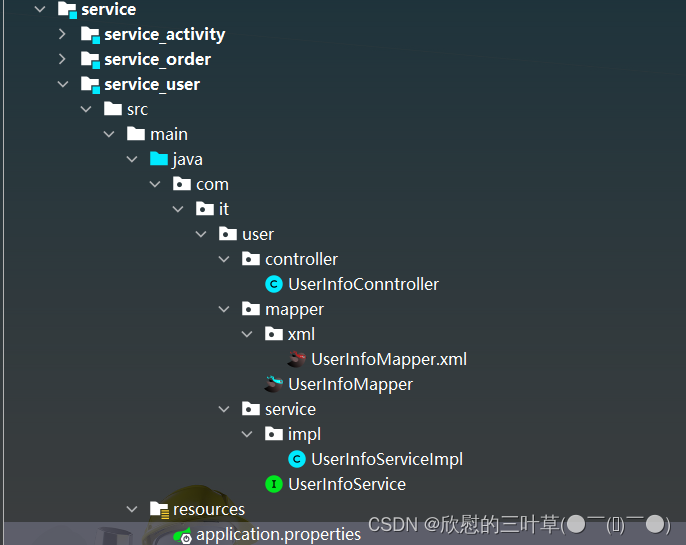Click the user package icon
686x545 pixels.
pos(228,234)
